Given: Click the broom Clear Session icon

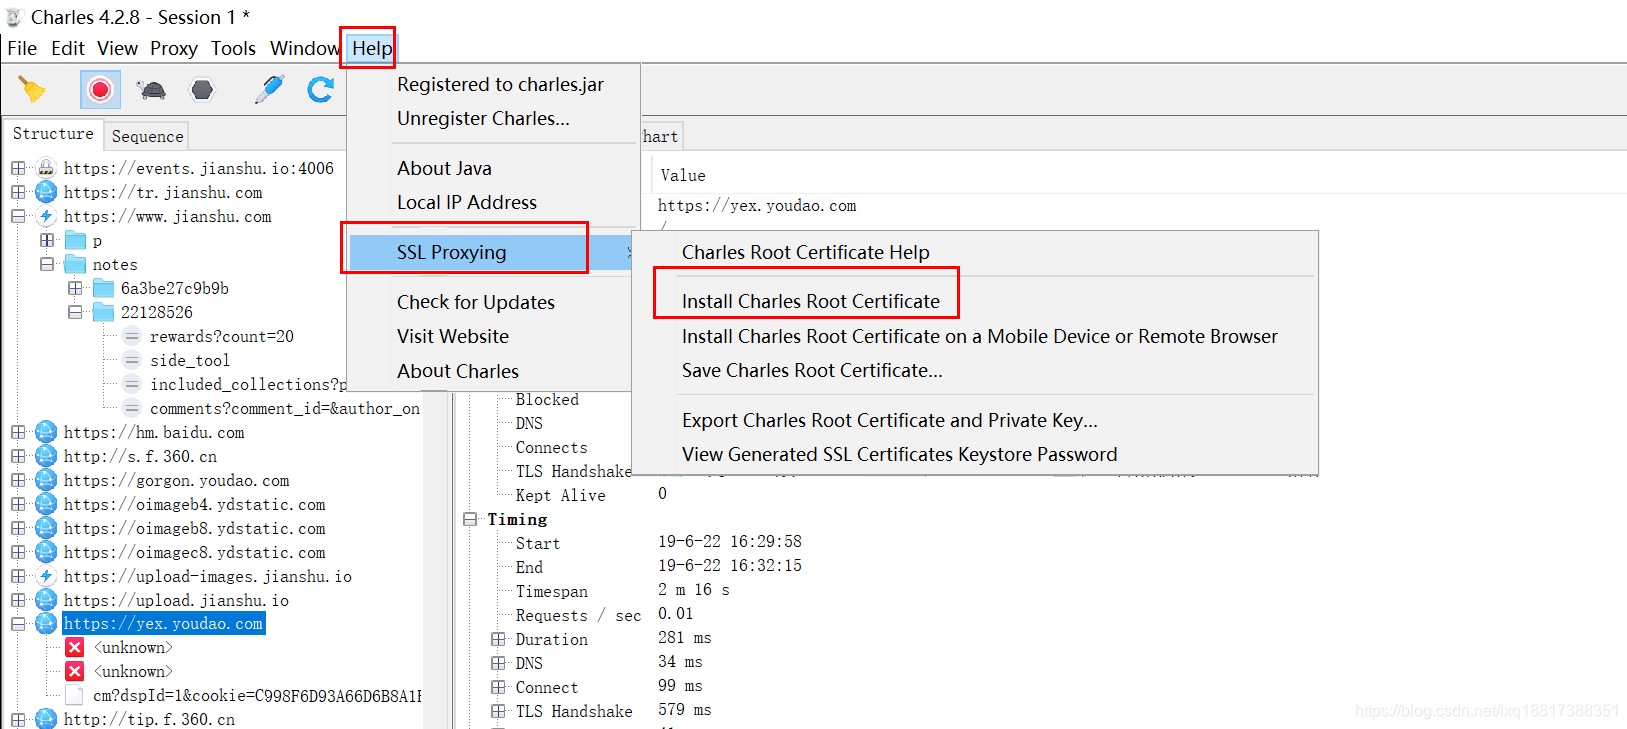Looking at the screenshot, I should pyautogui.click(x=32, y=90).
